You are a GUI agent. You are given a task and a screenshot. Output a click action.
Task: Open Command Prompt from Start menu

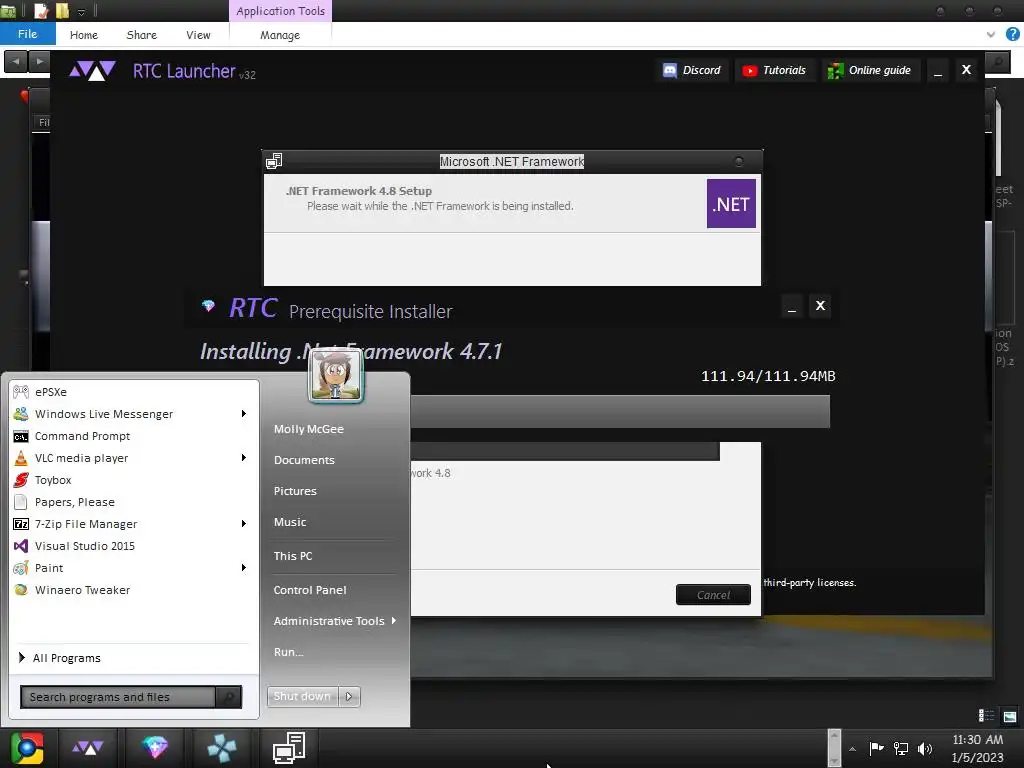point(131,436)
